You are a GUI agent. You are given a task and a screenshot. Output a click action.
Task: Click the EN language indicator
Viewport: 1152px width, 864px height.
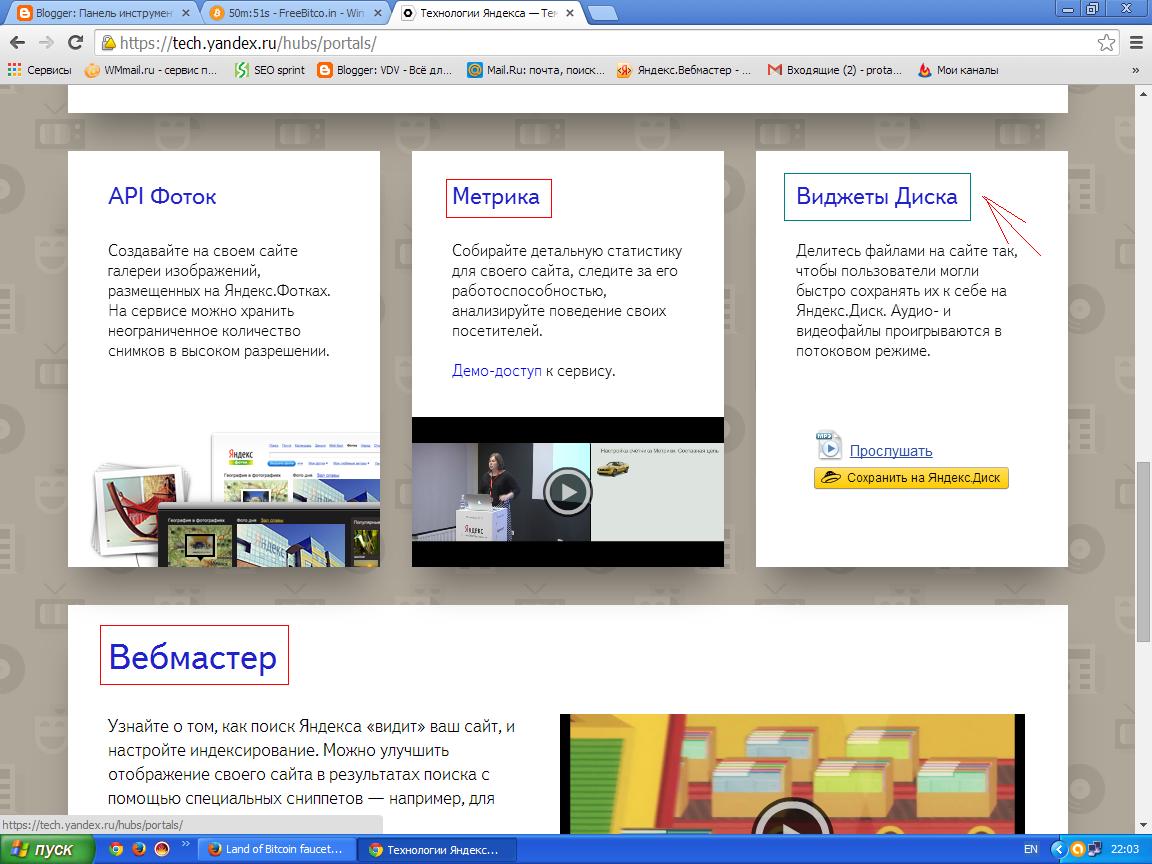1031,849
